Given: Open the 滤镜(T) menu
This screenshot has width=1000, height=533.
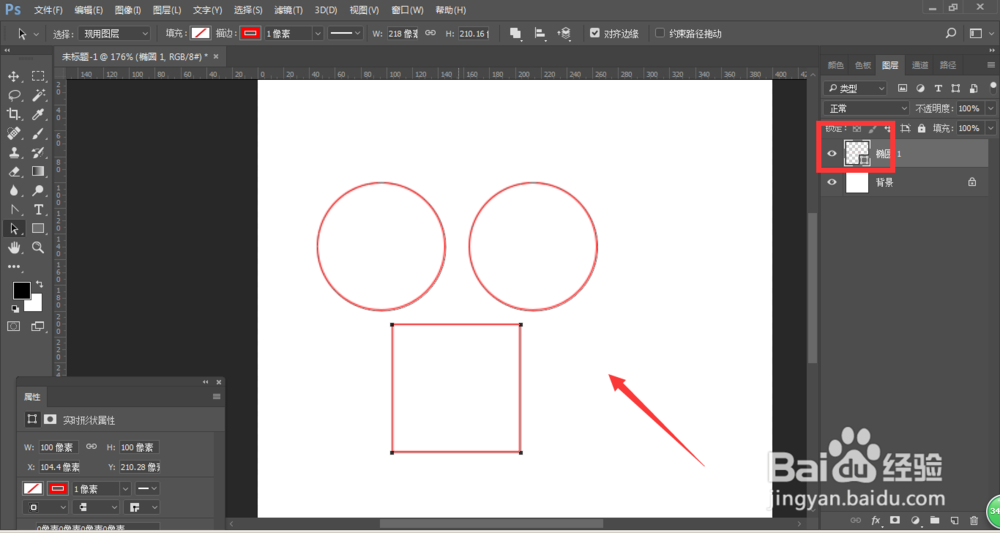Looking at the screenshot, I should click(288, 10).
